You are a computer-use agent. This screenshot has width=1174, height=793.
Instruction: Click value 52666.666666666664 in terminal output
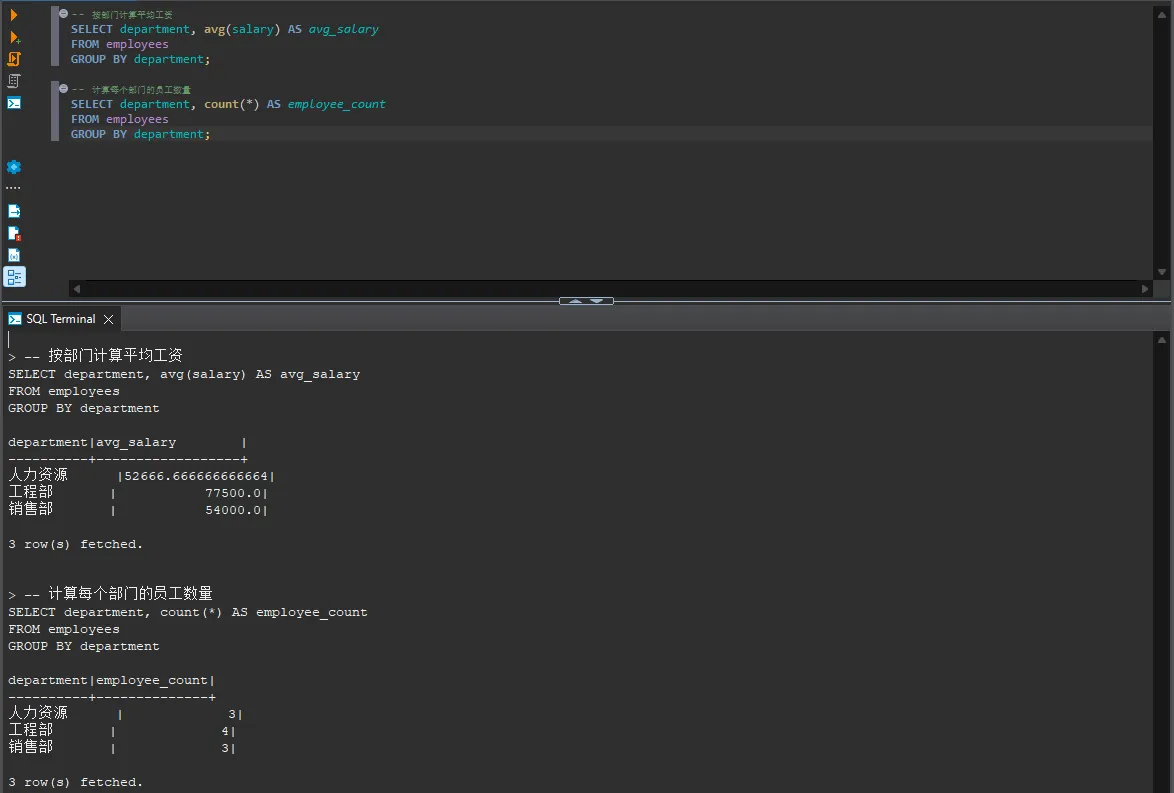(x=196, y=476)
